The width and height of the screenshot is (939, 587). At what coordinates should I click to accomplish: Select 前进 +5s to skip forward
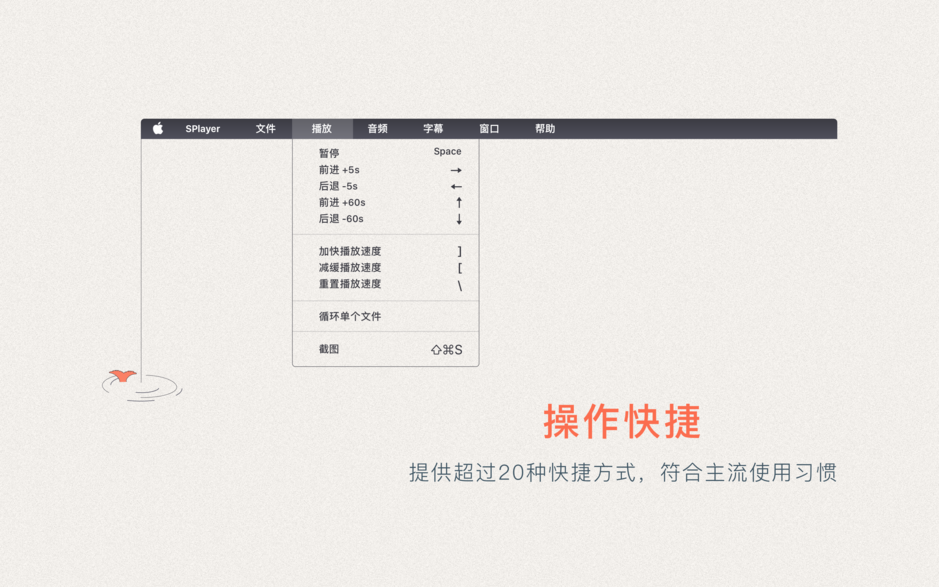[332, 169]
